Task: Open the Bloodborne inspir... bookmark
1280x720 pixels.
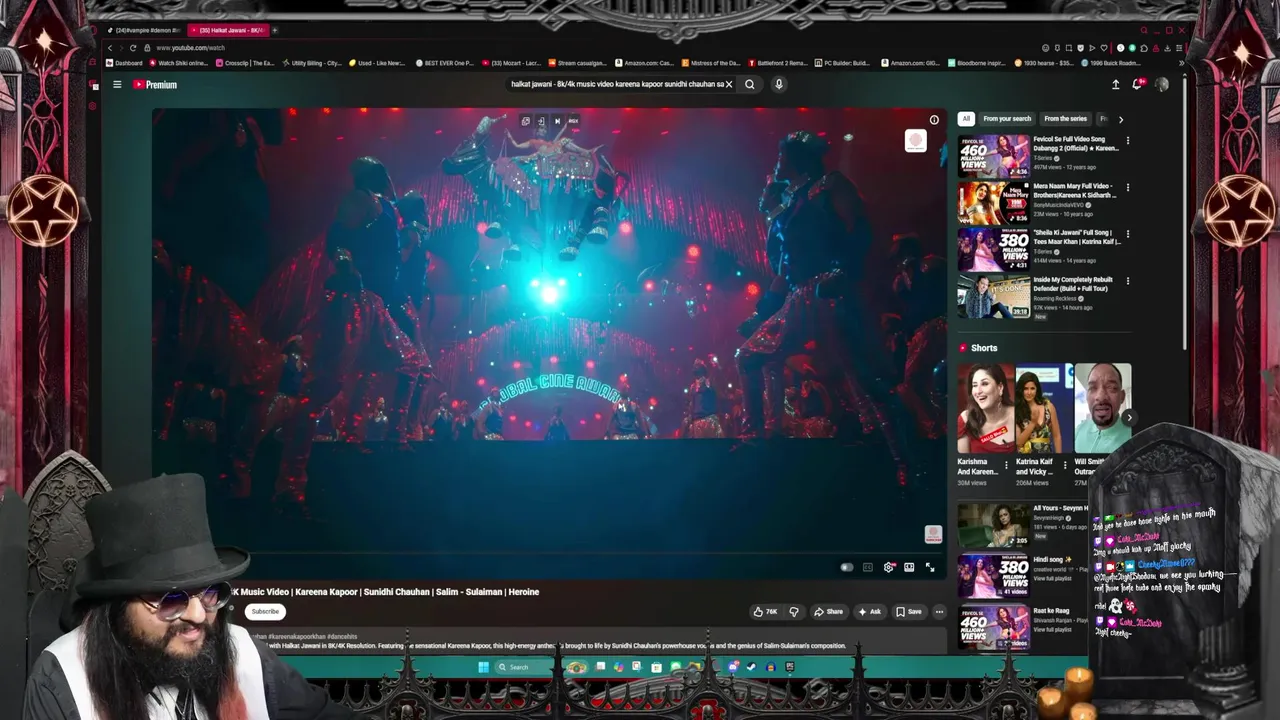Action: point(975,63)
